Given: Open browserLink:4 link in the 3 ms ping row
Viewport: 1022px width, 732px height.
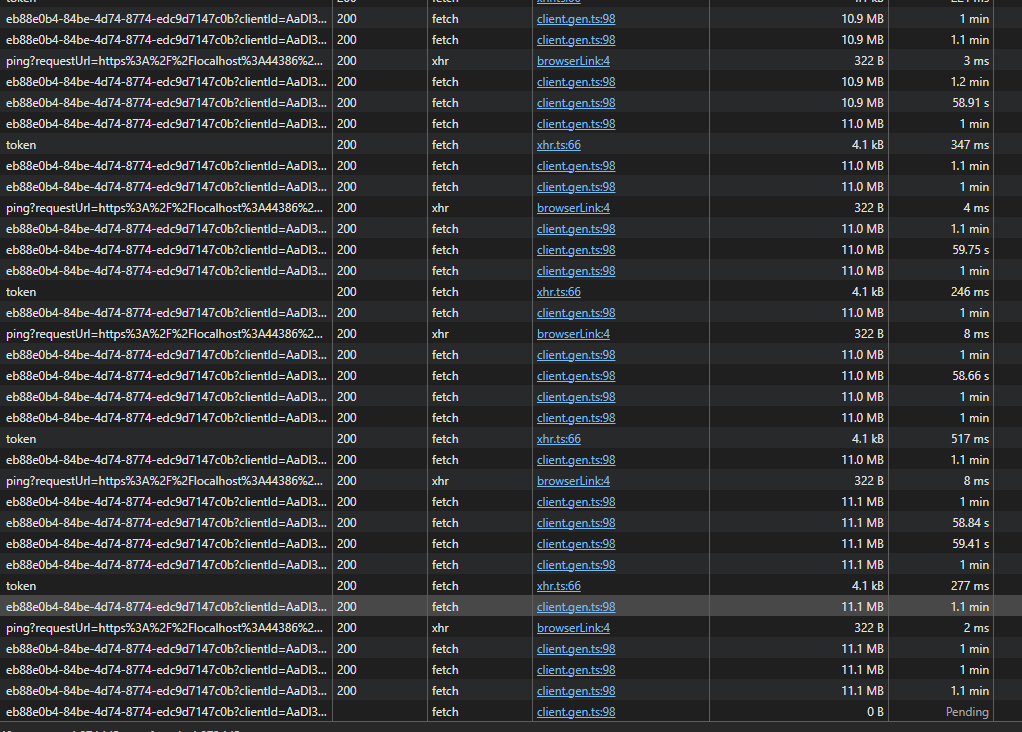Looking at the screenshot, I should 573,61.
